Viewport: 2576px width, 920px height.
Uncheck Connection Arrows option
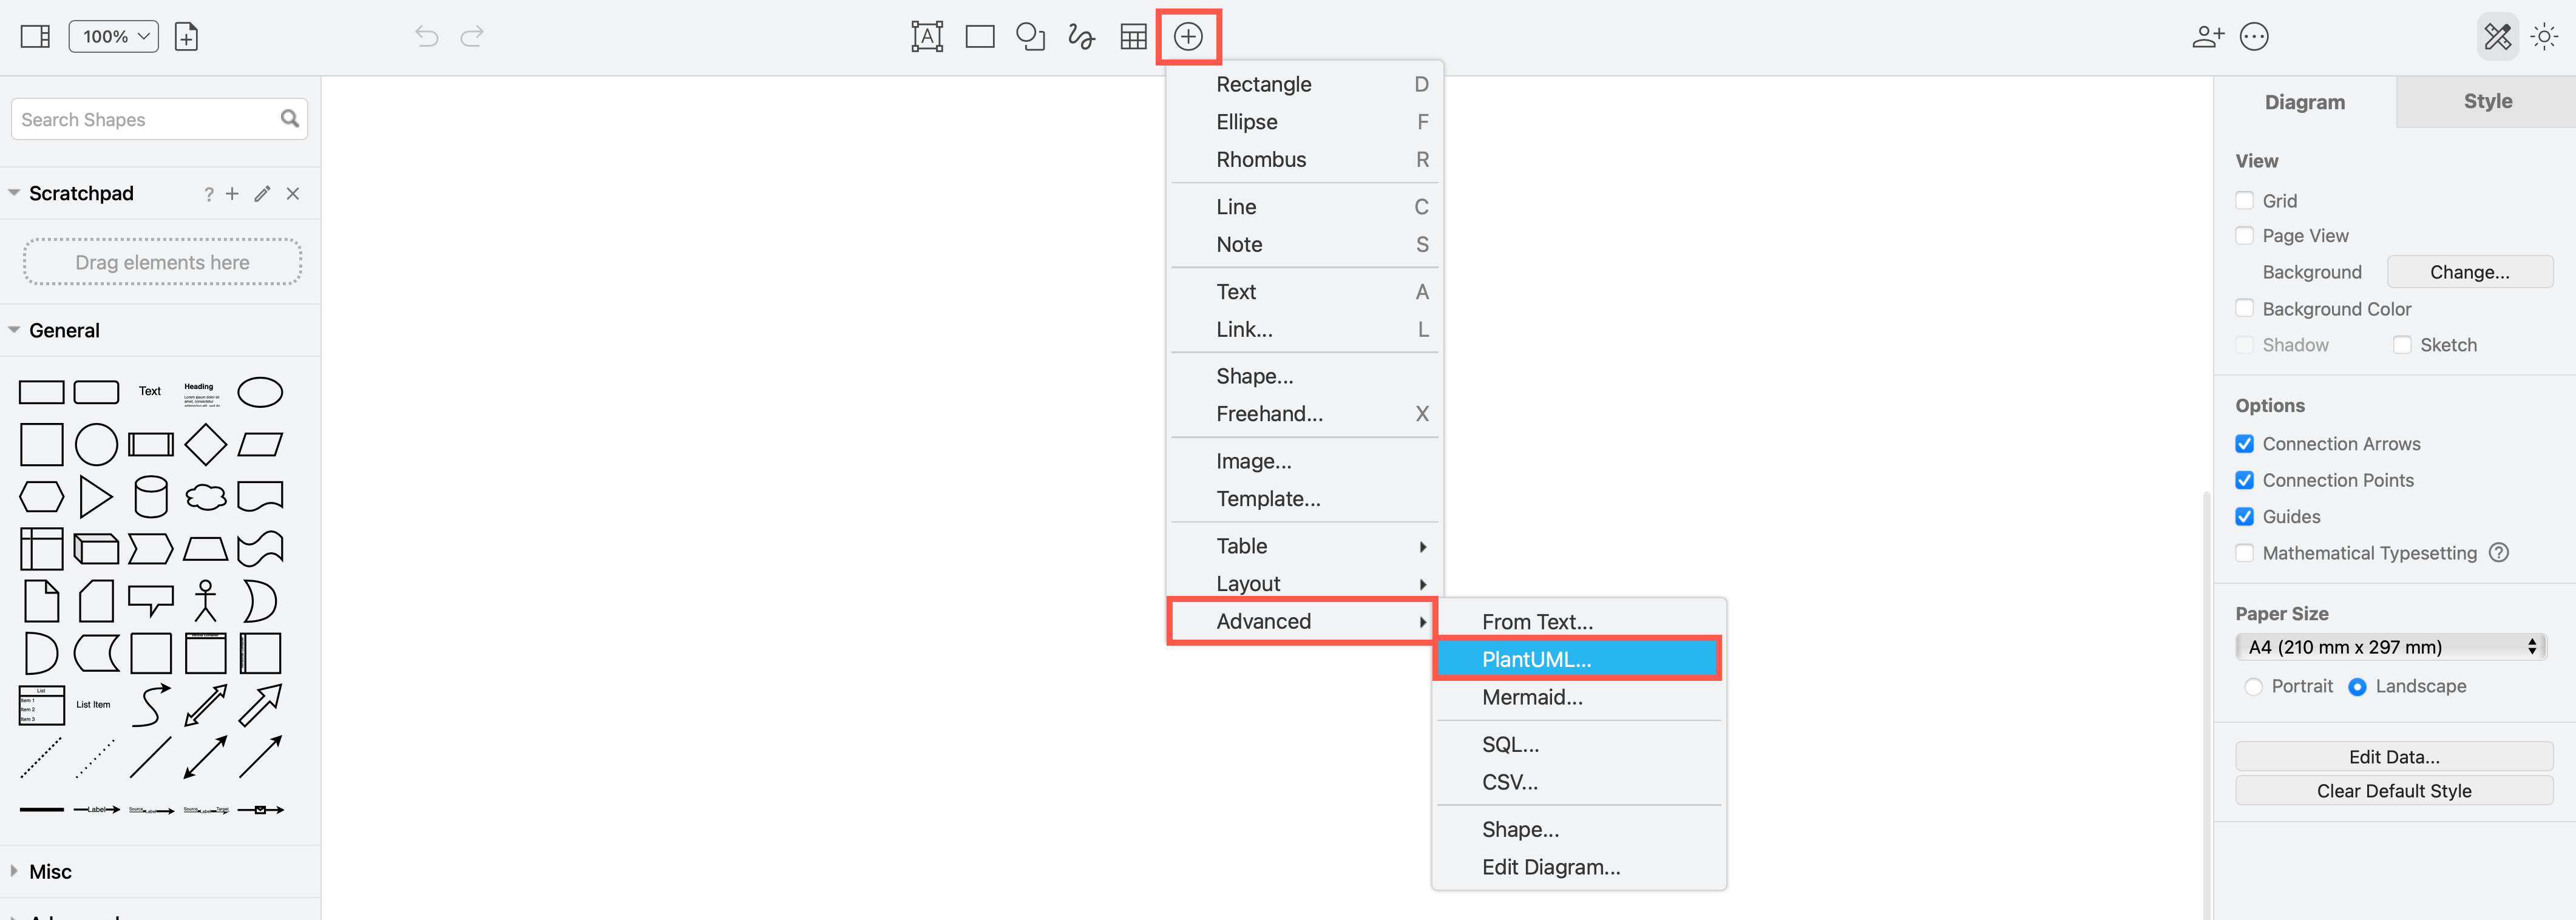click(x=2244, y=443)
